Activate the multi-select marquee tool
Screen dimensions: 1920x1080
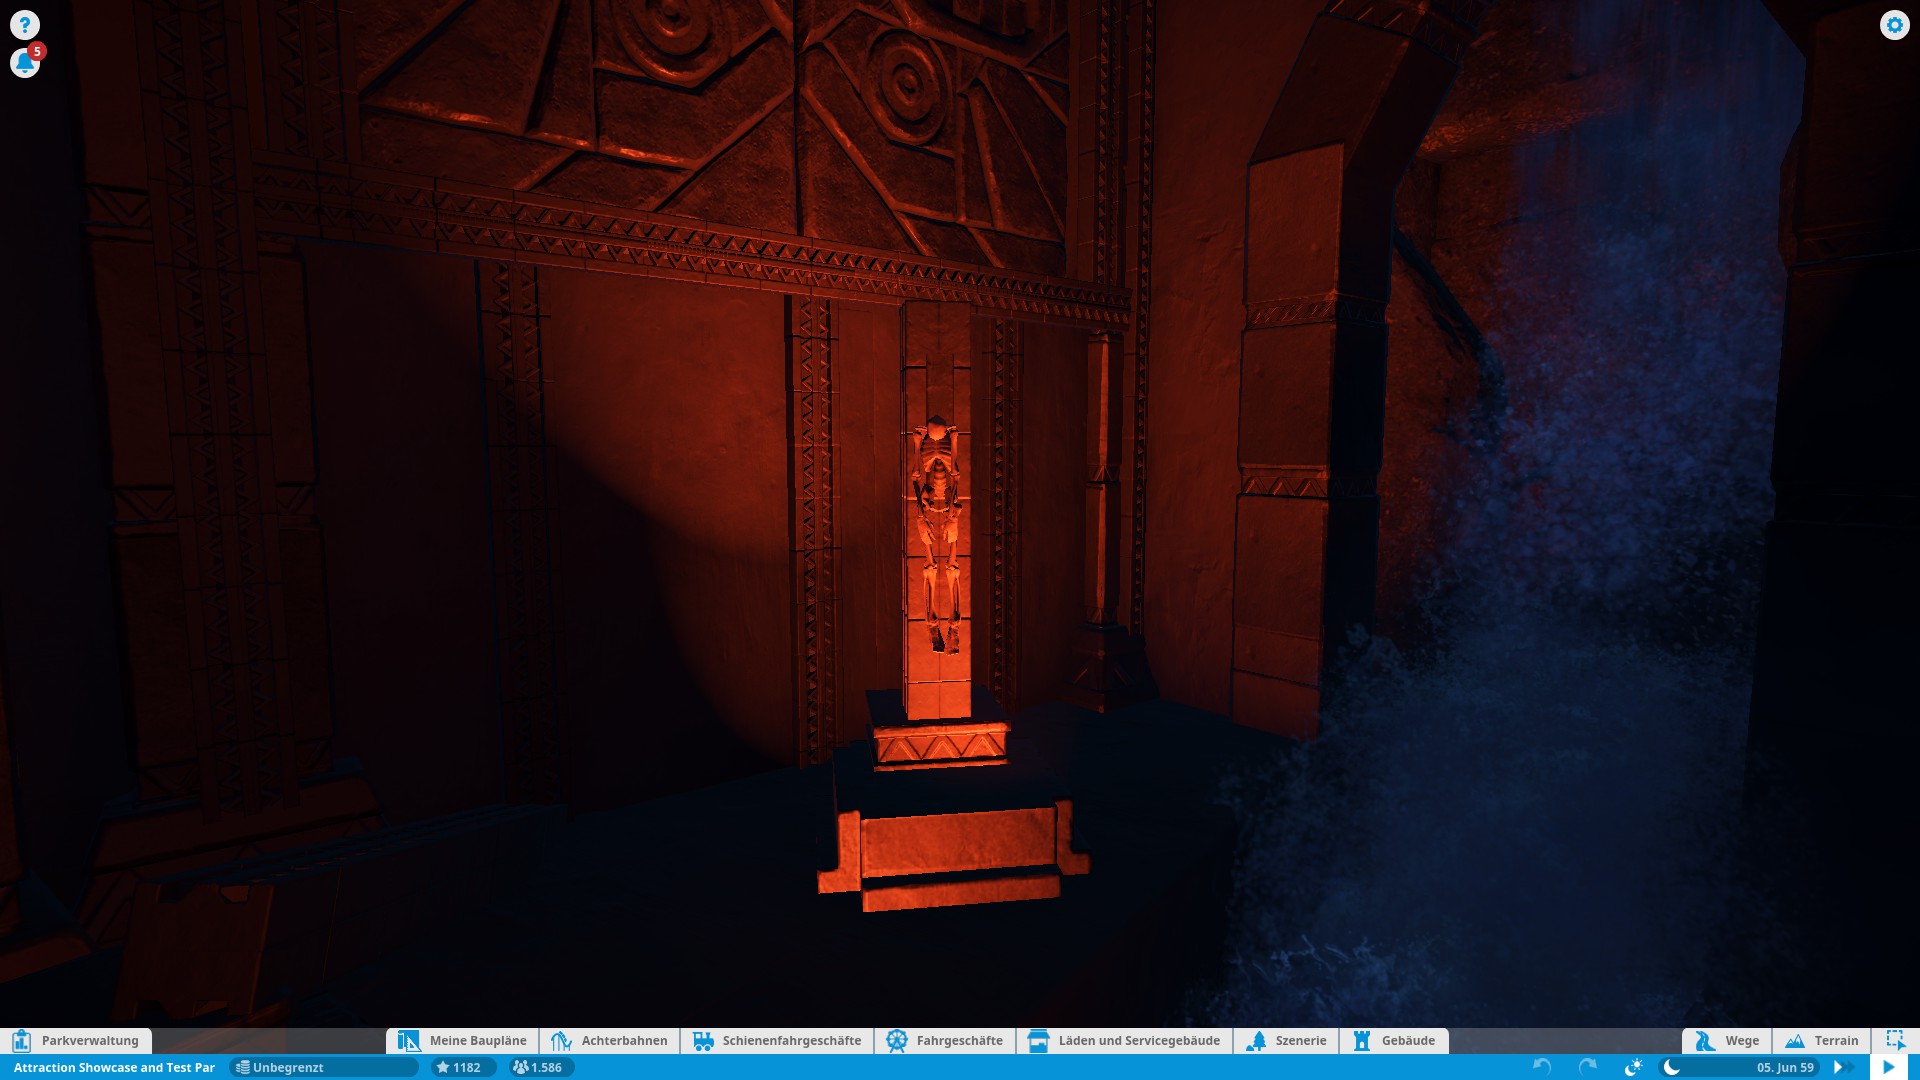[1895, 1041]
